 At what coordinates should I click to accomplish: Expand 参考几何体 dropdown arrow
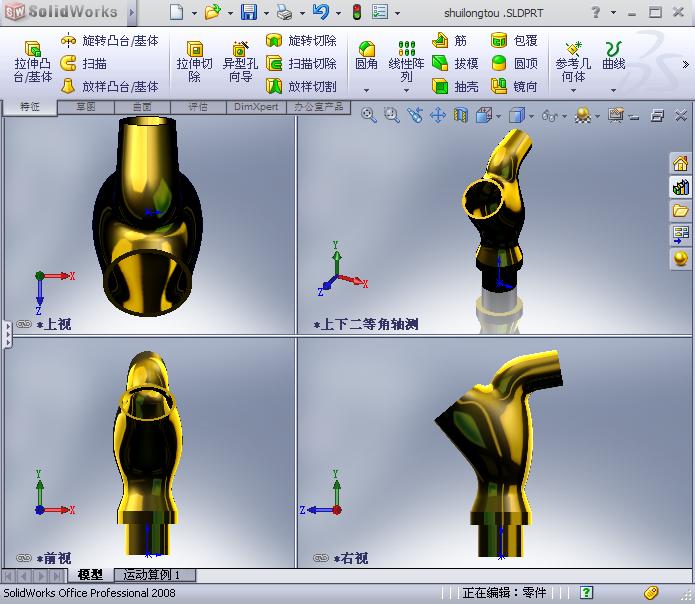[573, 90]
